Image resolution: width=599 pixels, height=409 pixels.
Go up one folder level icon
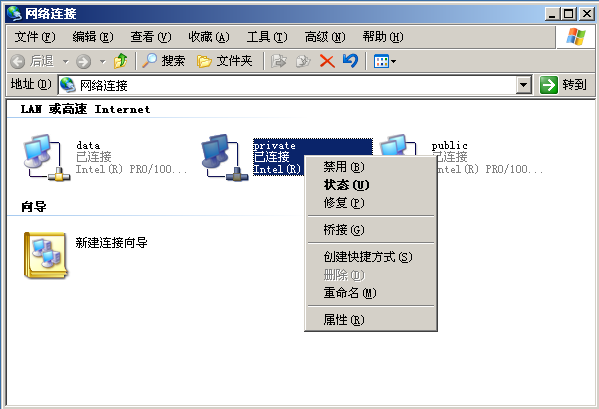pyautogui.click(x=121, y=61)
